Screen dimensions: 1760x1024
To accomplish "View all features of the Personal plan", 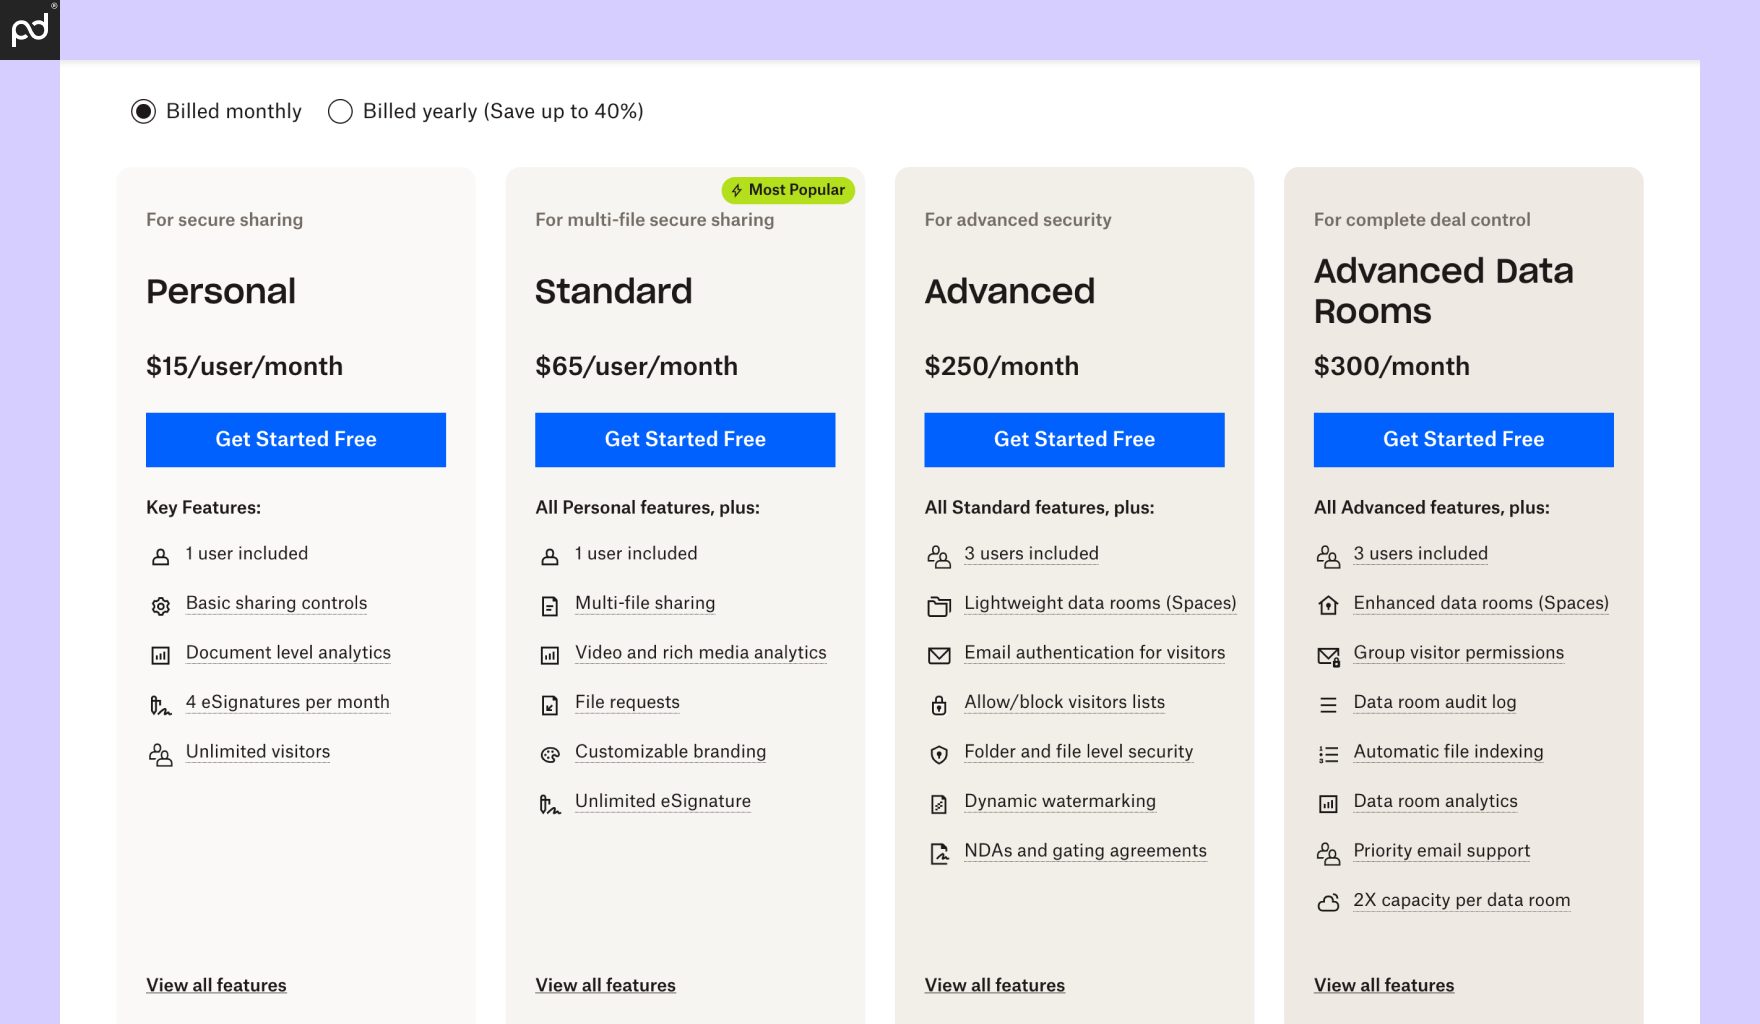I will tap(216, 985).
